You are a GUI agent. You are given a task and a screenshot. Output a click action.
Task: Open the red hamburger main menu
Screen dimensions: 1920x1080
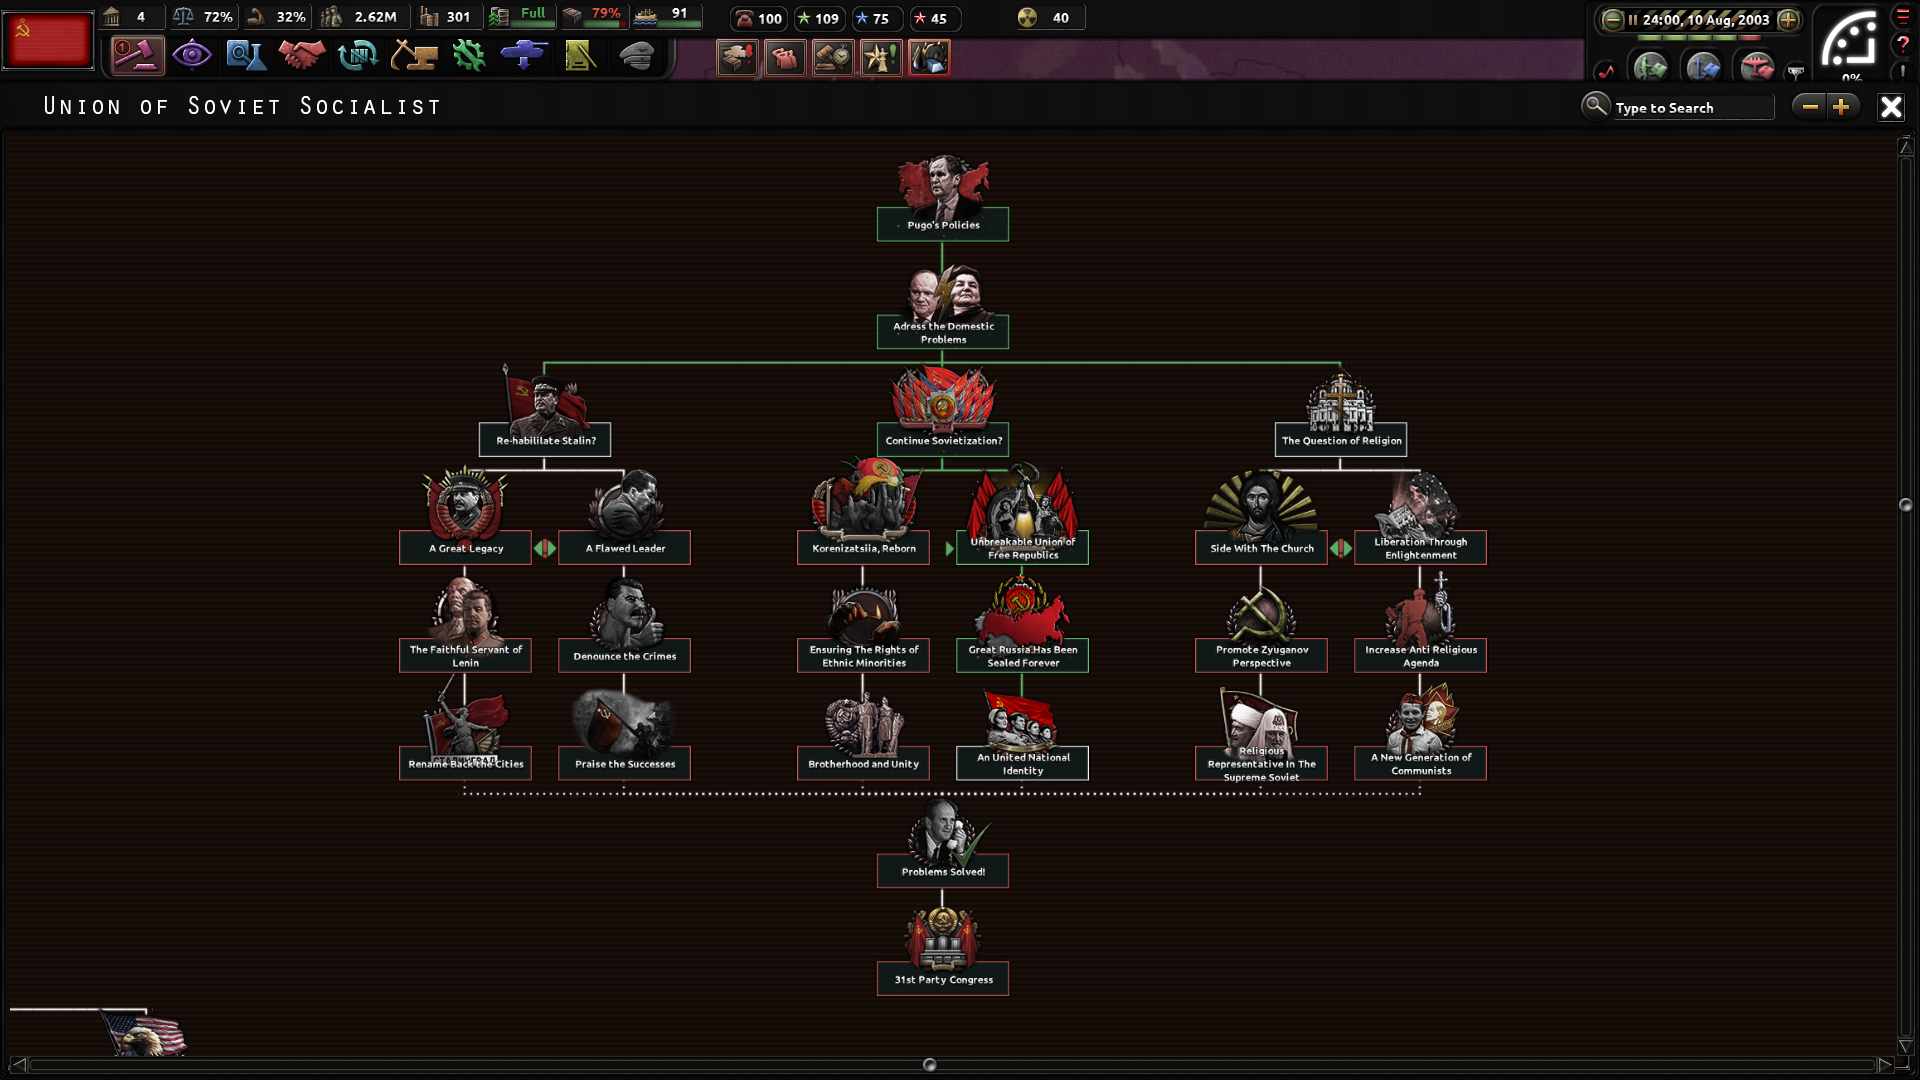(1902, 16)
